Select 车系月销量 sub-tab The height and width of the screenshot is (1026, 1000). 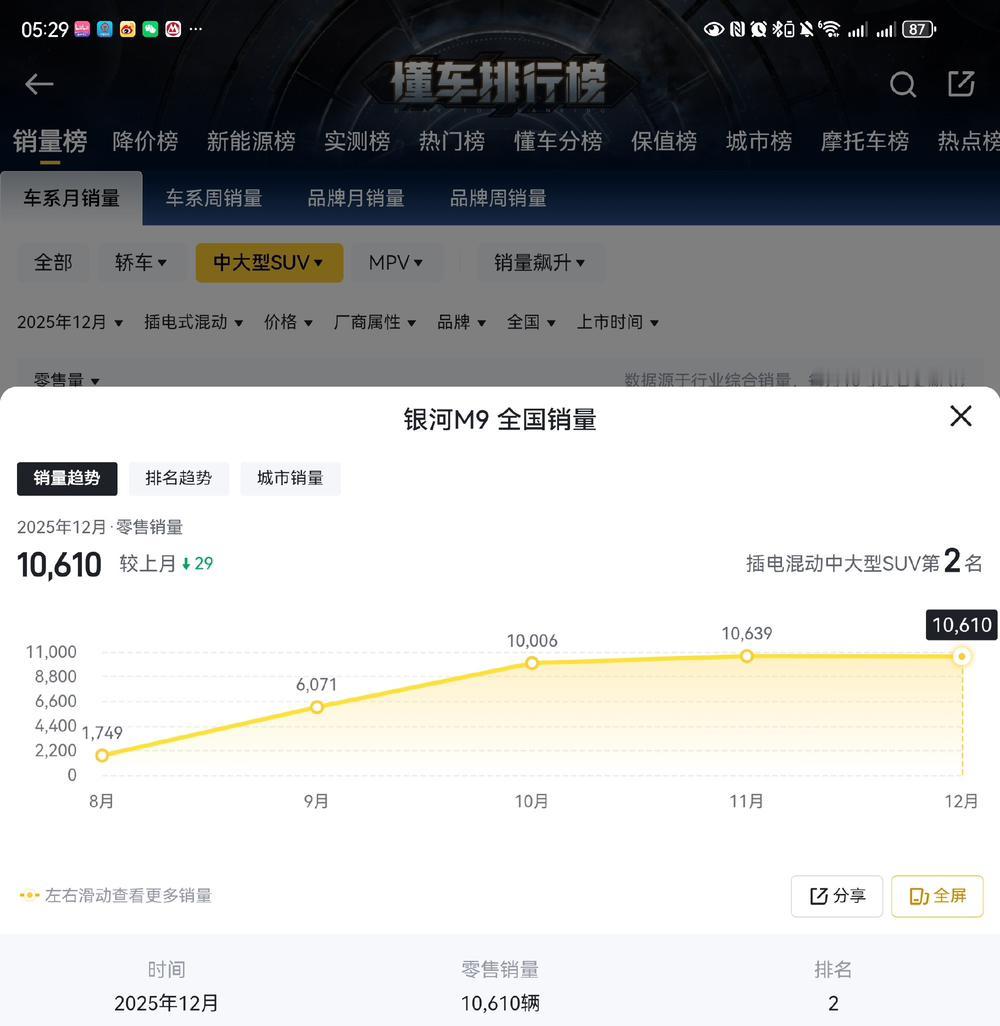click(71, 198)
